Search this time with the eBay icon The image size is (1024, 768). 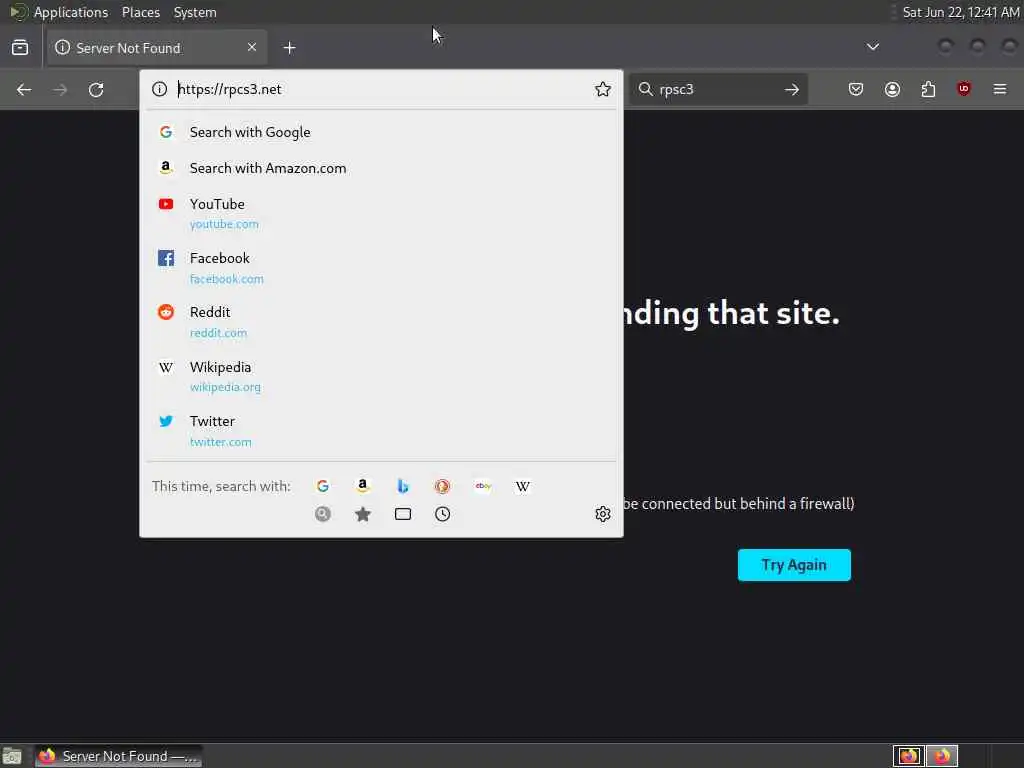(x=483, y=486)
